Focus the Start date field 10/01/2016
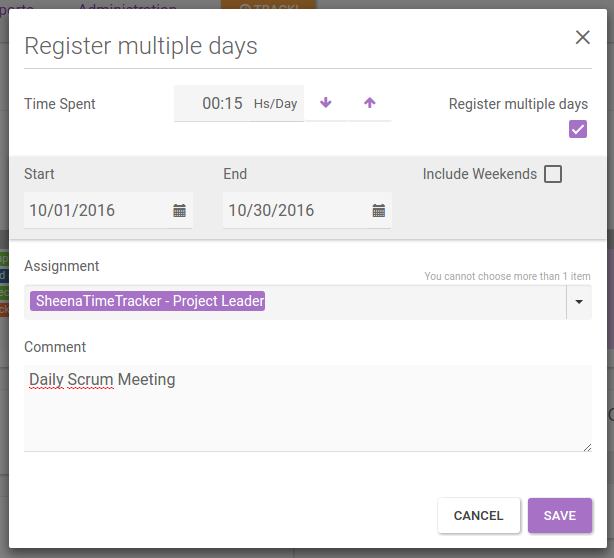The height and width of the screenshot is (558, 614). pyautogui.click(x=96, y=210)
